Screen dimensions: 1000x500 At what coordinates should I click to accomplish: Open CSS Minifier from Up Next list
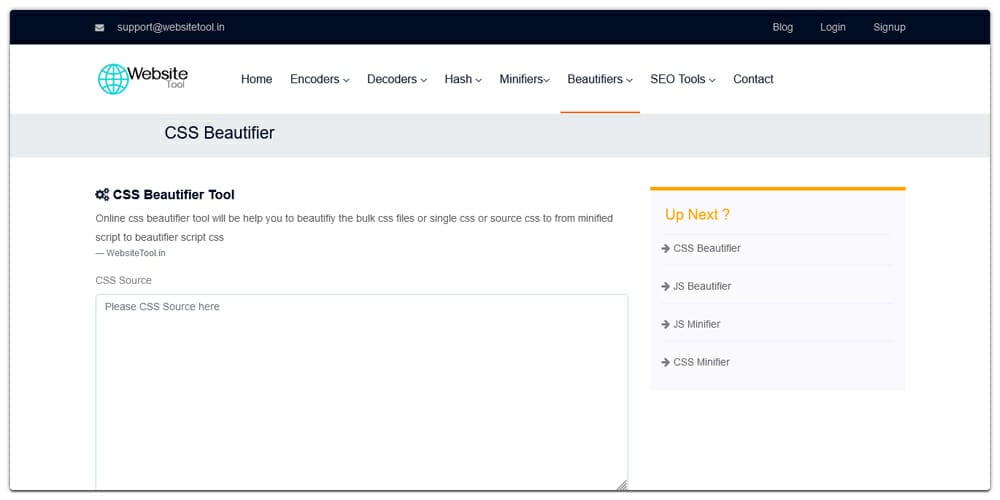702,362
